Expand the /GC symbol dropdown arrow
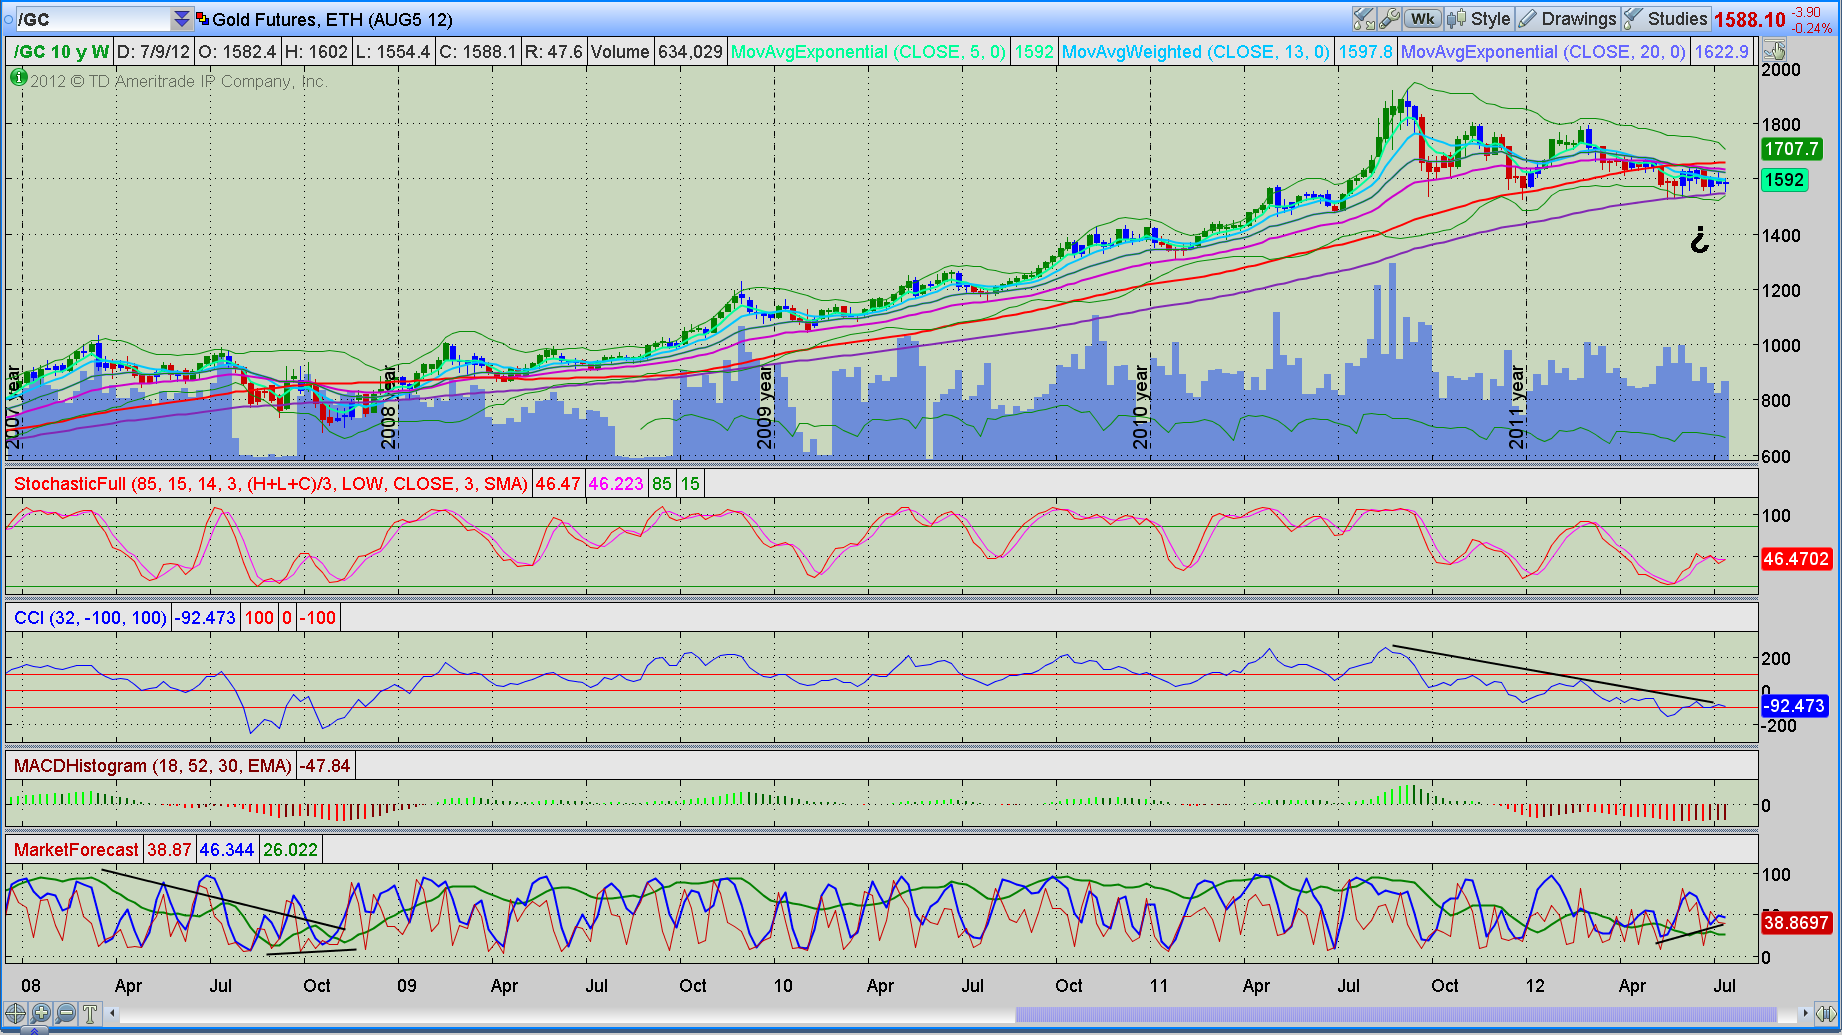Image resolution: width=1842 pixels, height=1035 pixels. (181, 19)
